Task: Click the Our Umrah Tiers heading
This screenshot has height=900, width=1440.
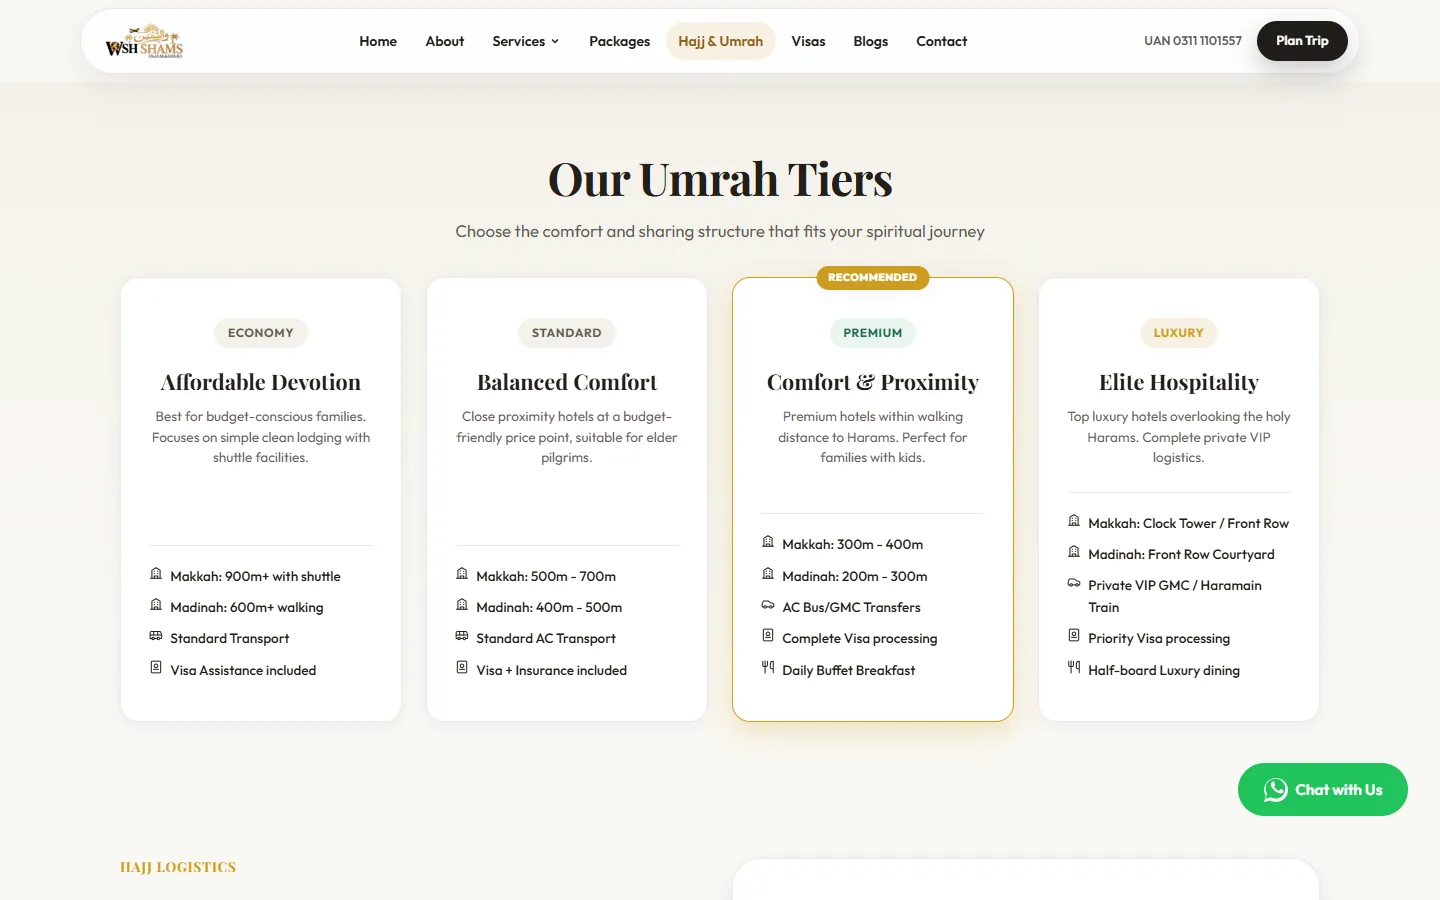Action: click(x=720, y=180)
